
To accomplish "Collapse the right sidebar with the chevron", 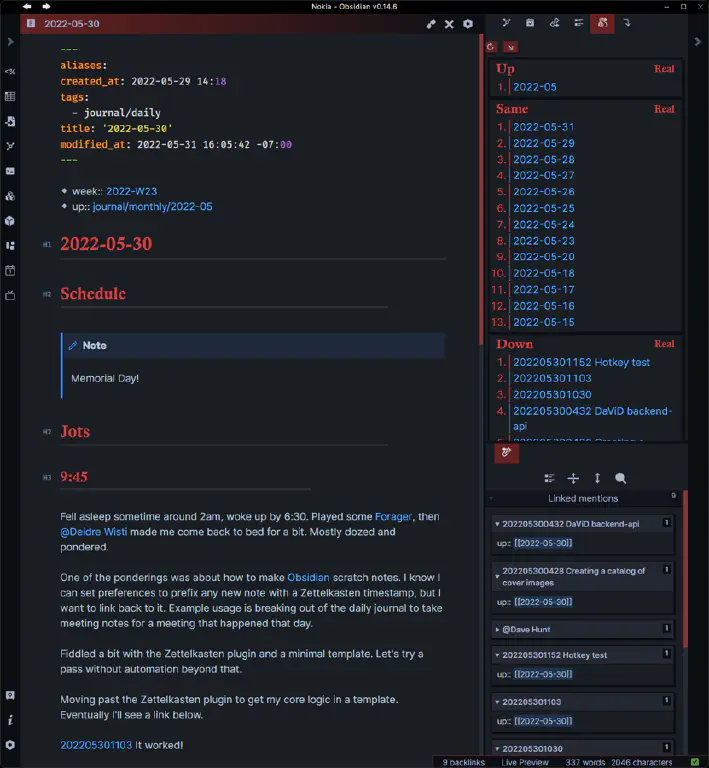I will pos(698,42).
